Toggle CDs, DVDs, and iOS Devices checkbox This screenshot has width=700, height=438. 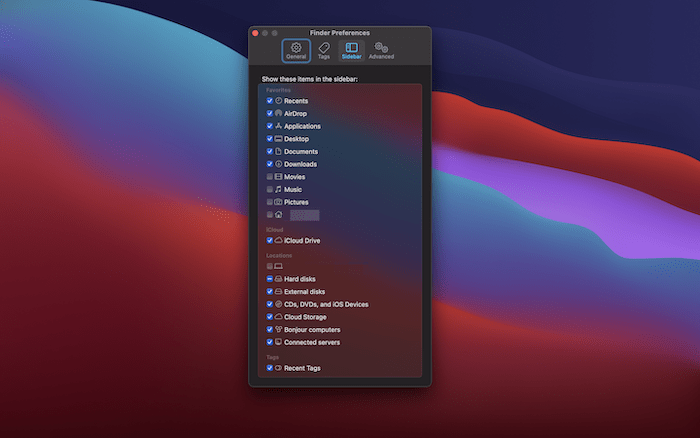click(x=270, y=304)
